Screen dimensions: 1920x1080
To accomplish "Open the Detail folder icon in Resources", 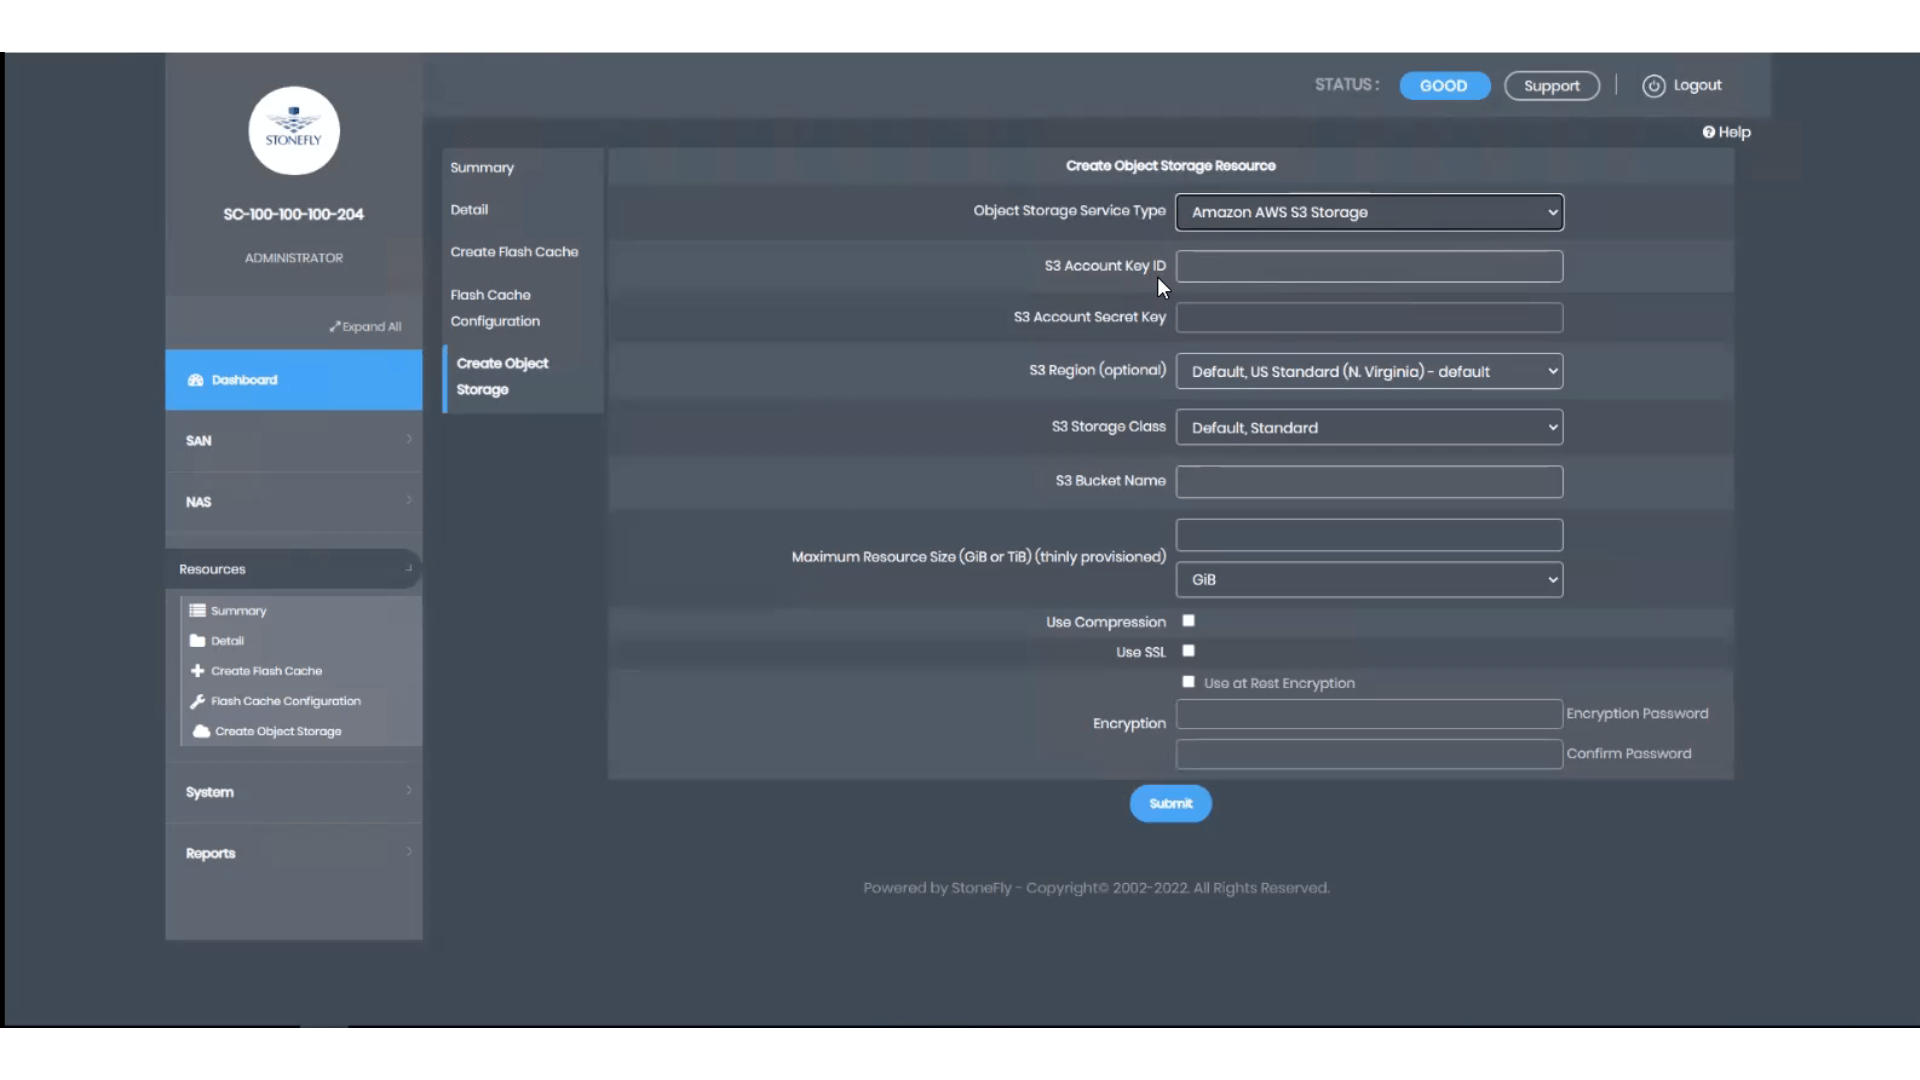I will 198,640.
